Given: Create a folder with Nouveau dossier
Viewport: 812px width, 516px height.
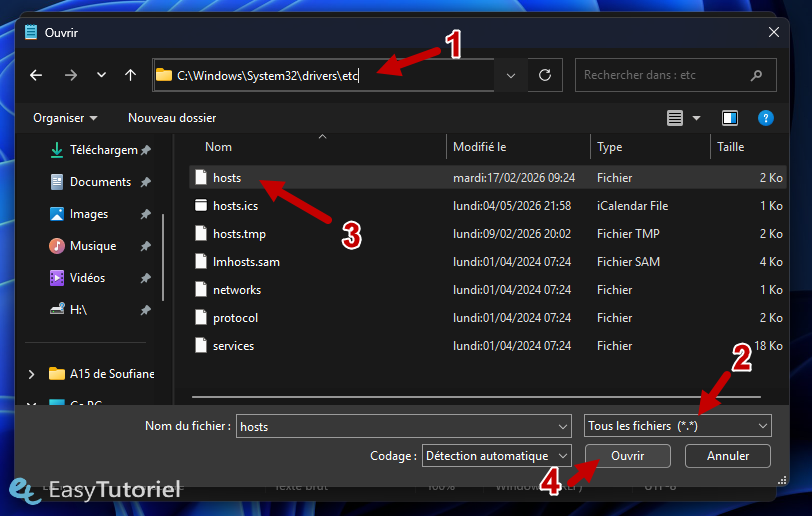Looking at the screenshot, I should click(172, 118).
